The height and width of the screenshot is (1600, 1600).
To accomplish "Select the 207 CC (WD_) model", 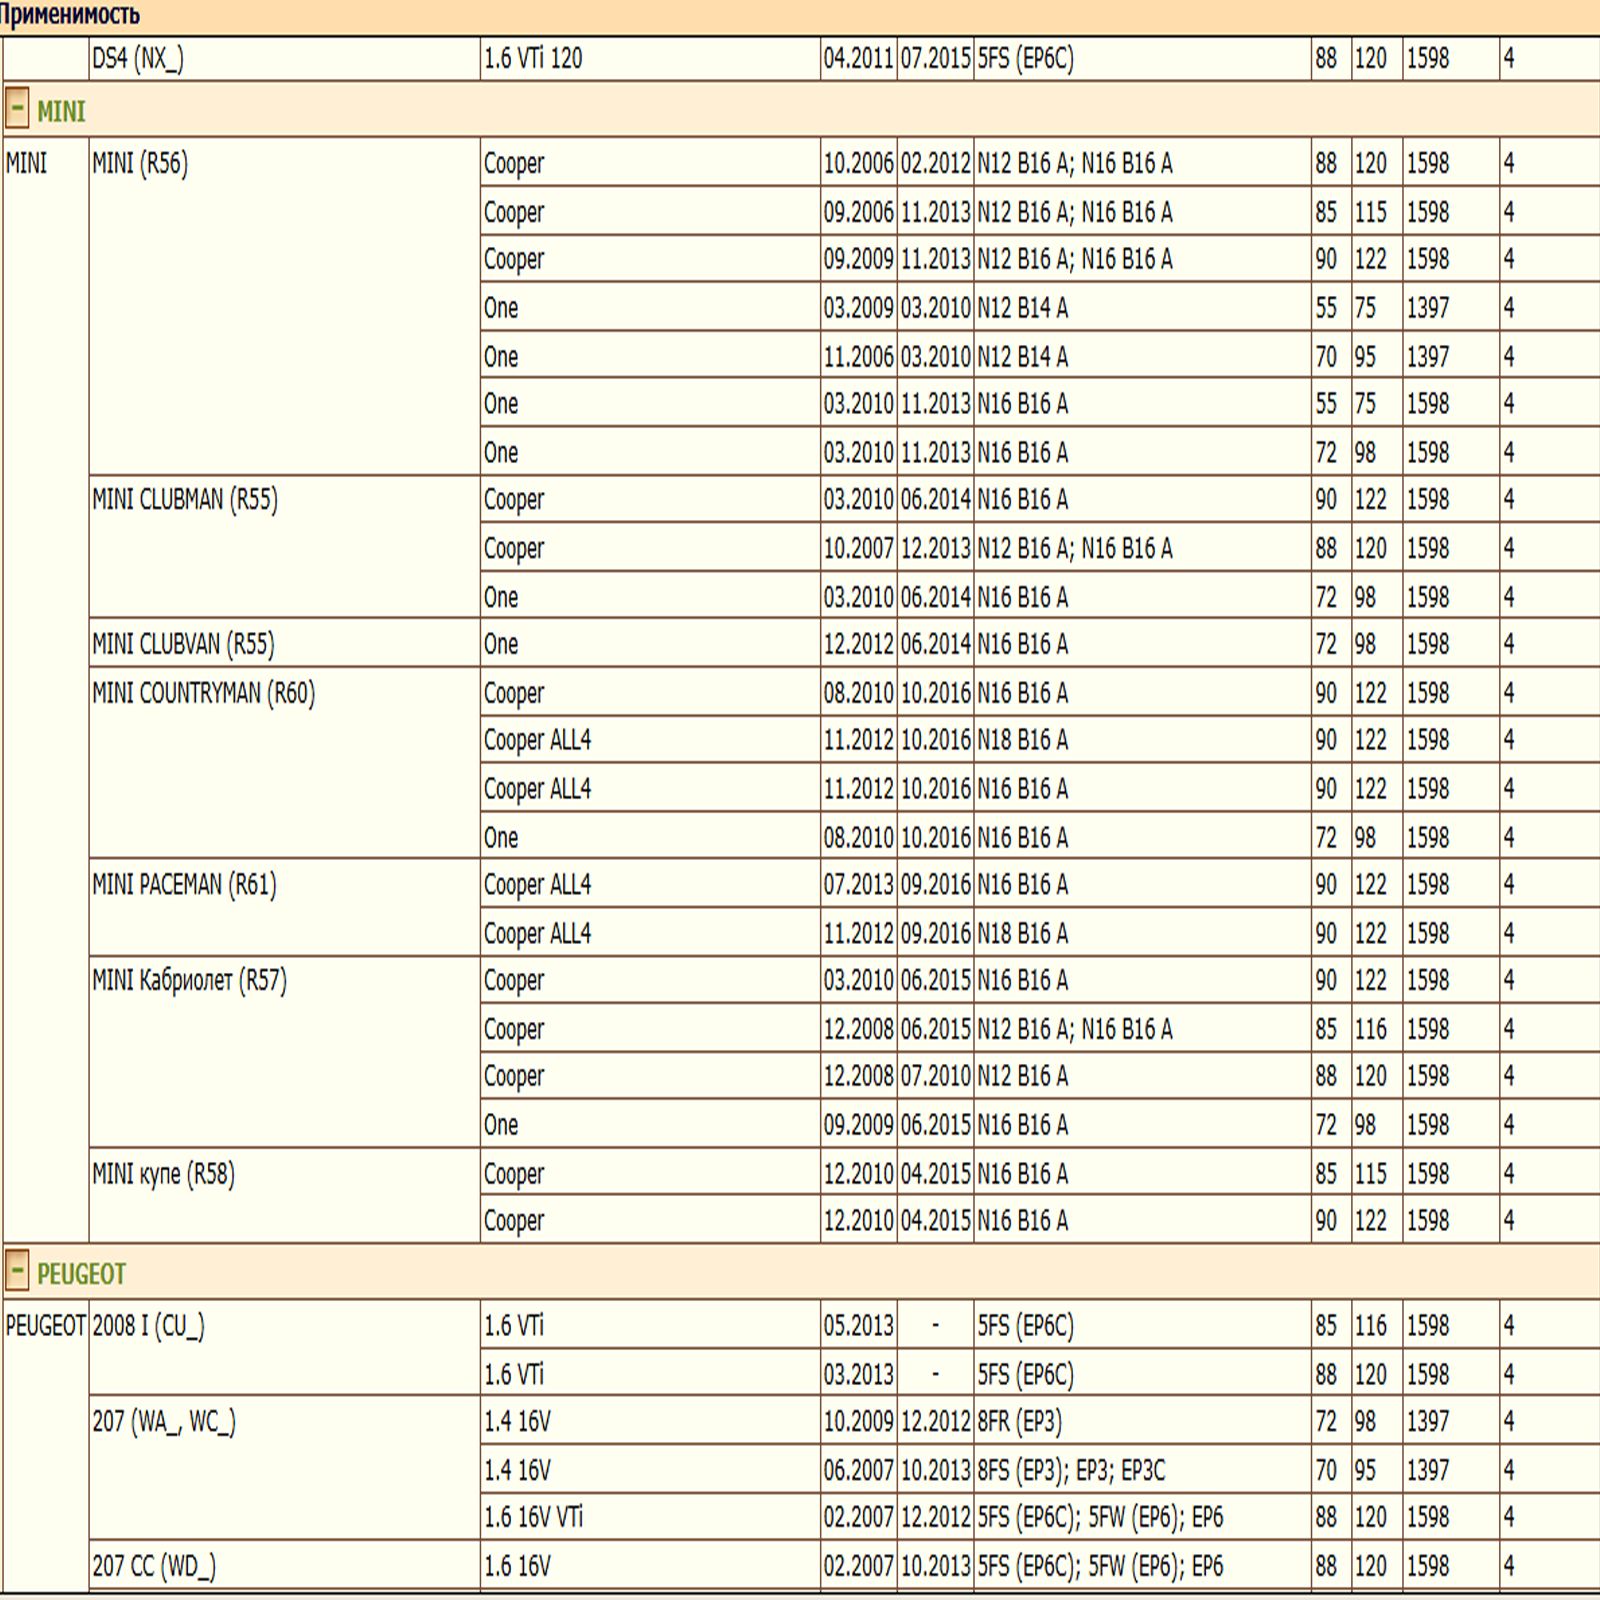I will point(154,1566).
